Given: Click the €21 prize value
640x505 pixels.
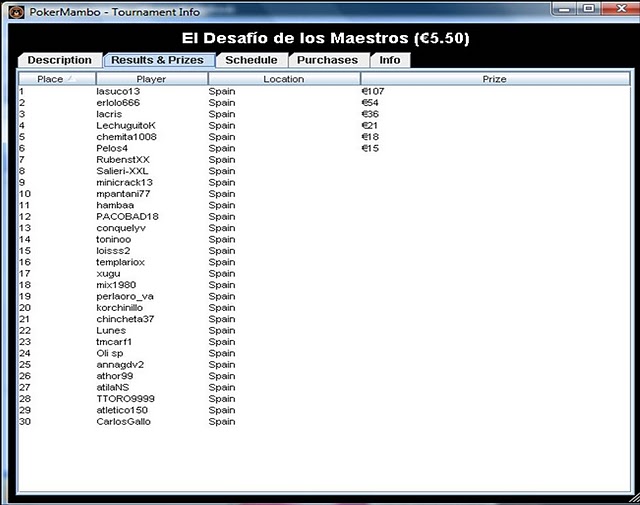Looking at the screenshot, I should 369,125.
